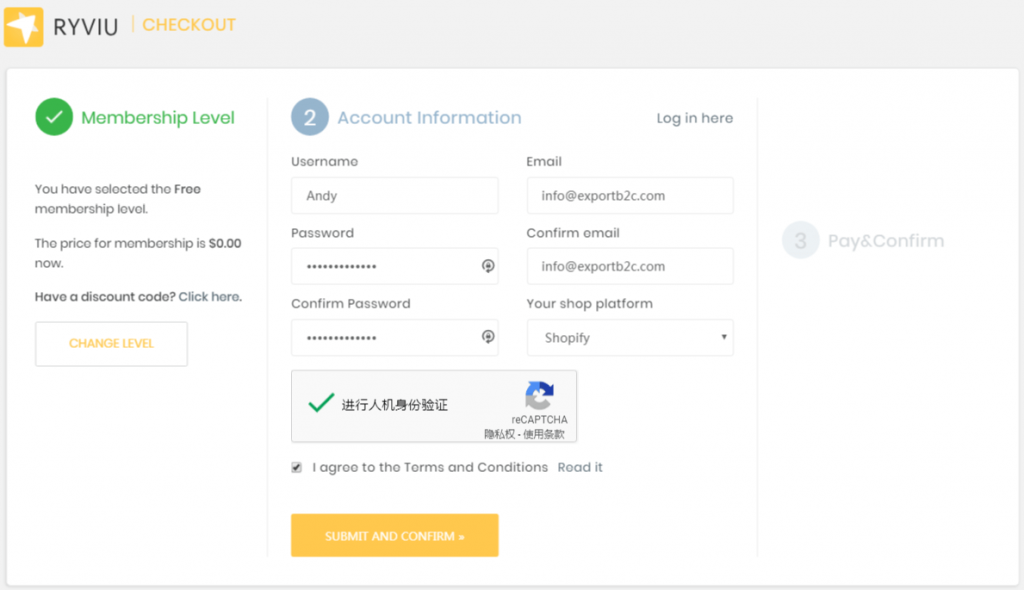Click the CHECKOUT header label
This screenshot has width=1024, height=590.
point(188,24)
